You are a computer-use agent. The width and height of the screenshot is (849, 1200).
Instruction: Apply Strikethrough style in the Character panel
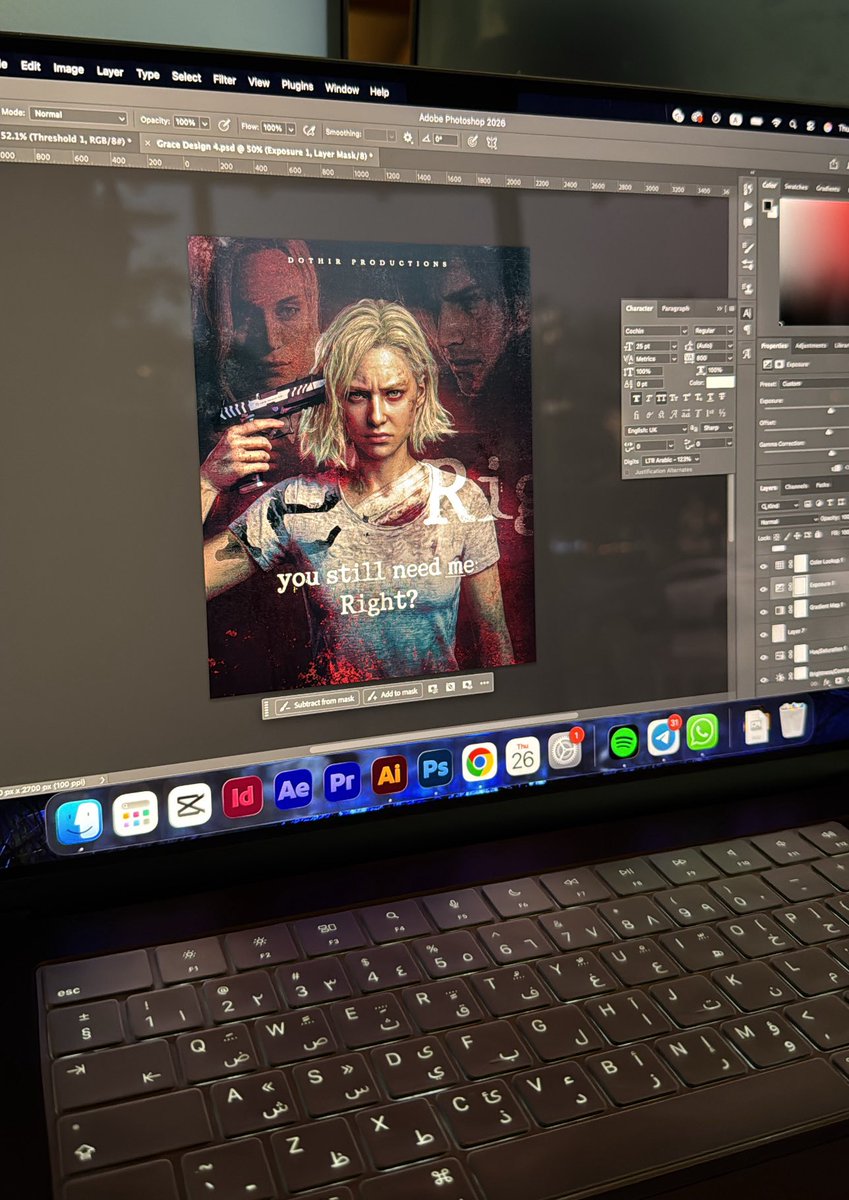[x=722, y=397]
